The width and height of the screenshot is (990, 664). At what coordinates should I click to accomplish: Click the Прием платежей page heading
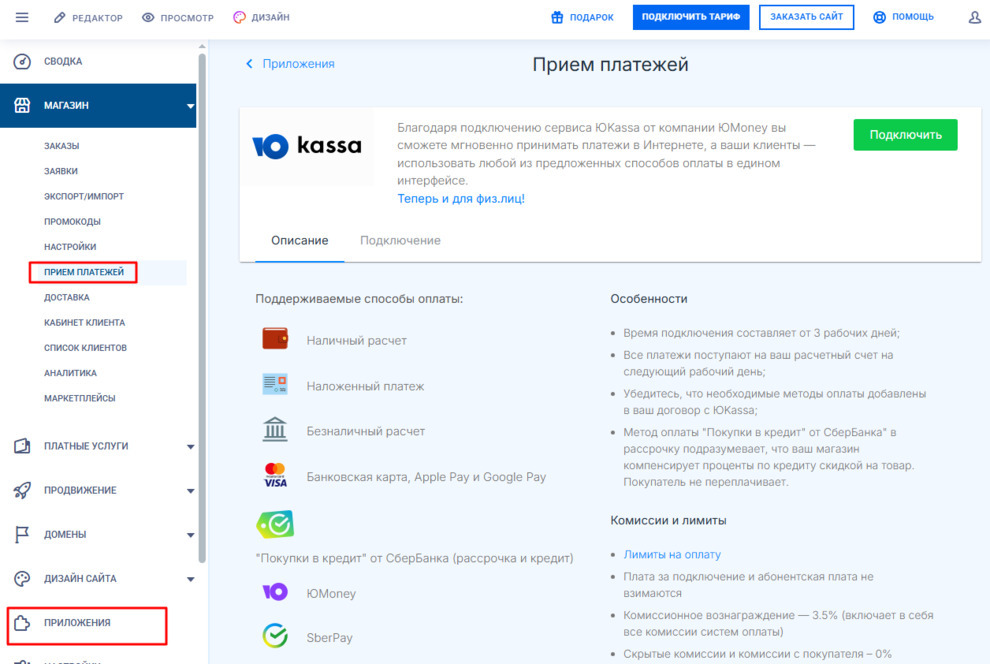610,64
